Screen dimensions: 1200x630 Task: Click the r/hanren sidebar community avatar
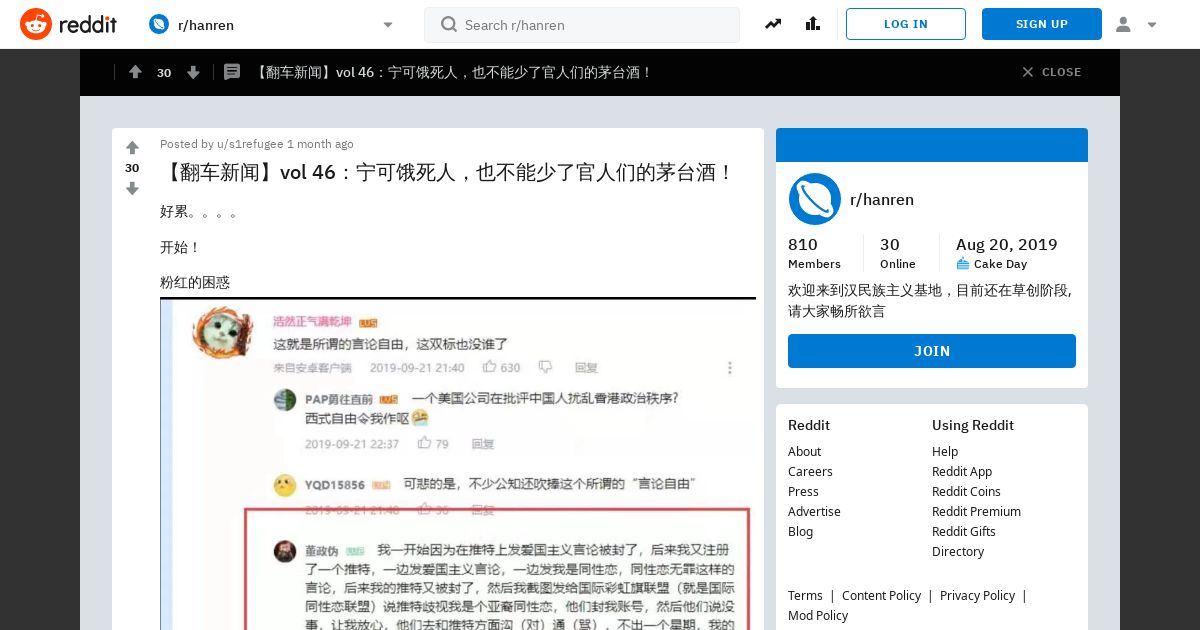[x=815, y=199]
